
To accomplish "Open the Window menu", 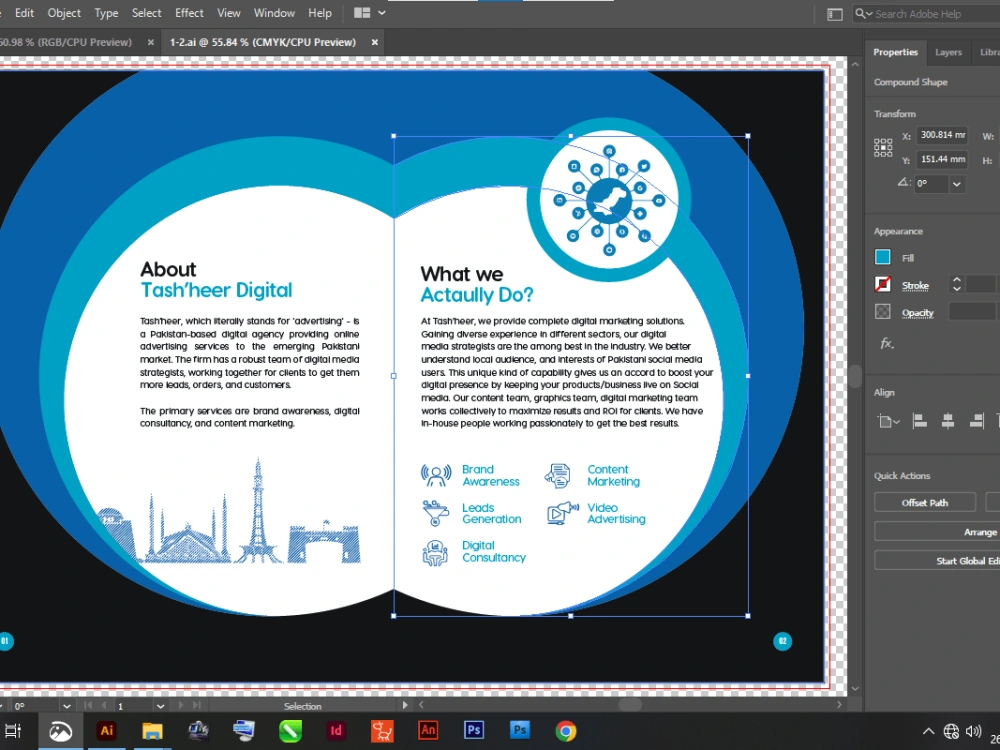I will tap(274, 13).
